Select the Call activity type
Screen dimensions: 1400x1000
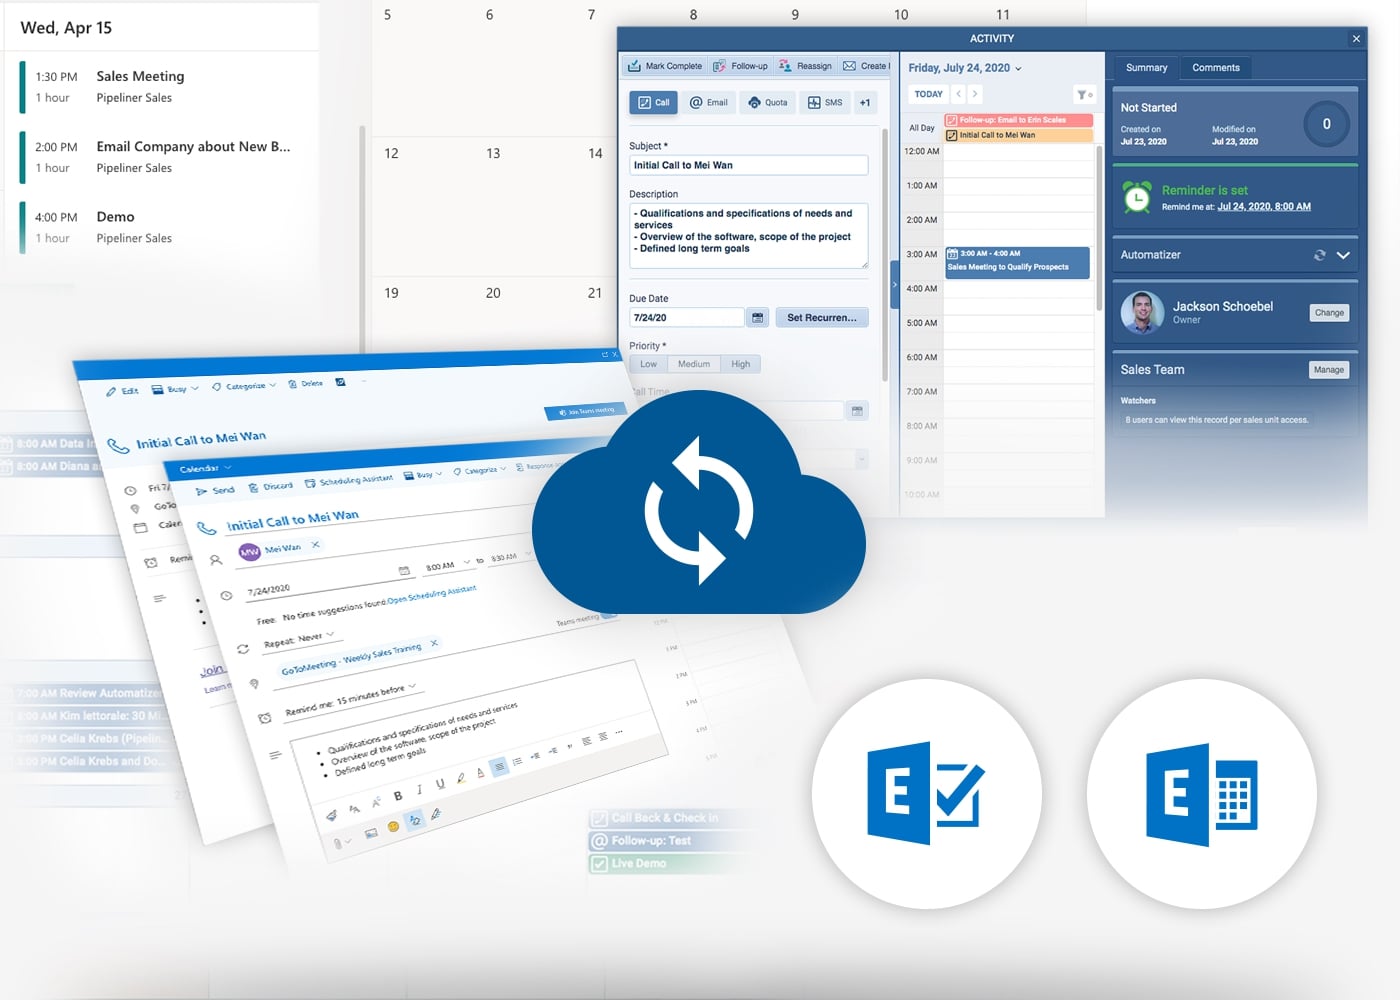click(x=652, y=102)
